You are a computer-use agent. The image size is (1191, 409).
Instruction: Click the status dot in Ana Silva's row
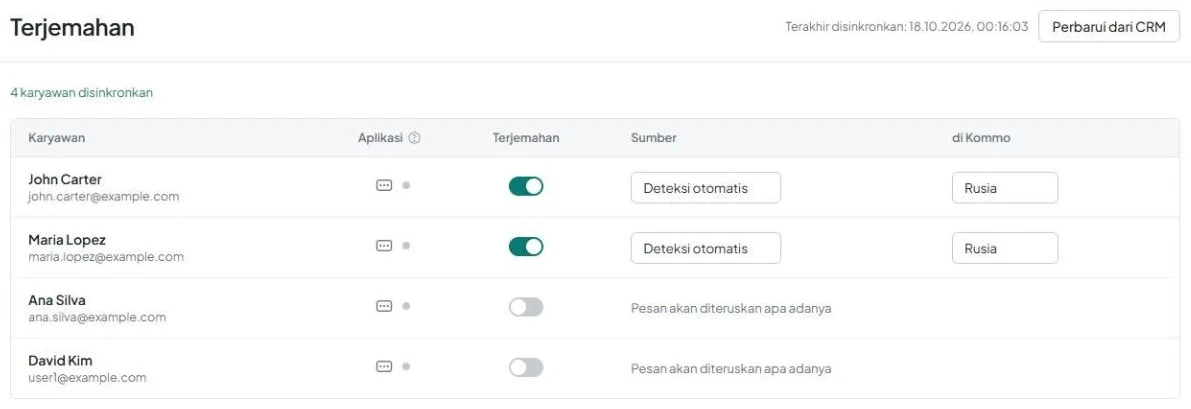tap(406, 306)
